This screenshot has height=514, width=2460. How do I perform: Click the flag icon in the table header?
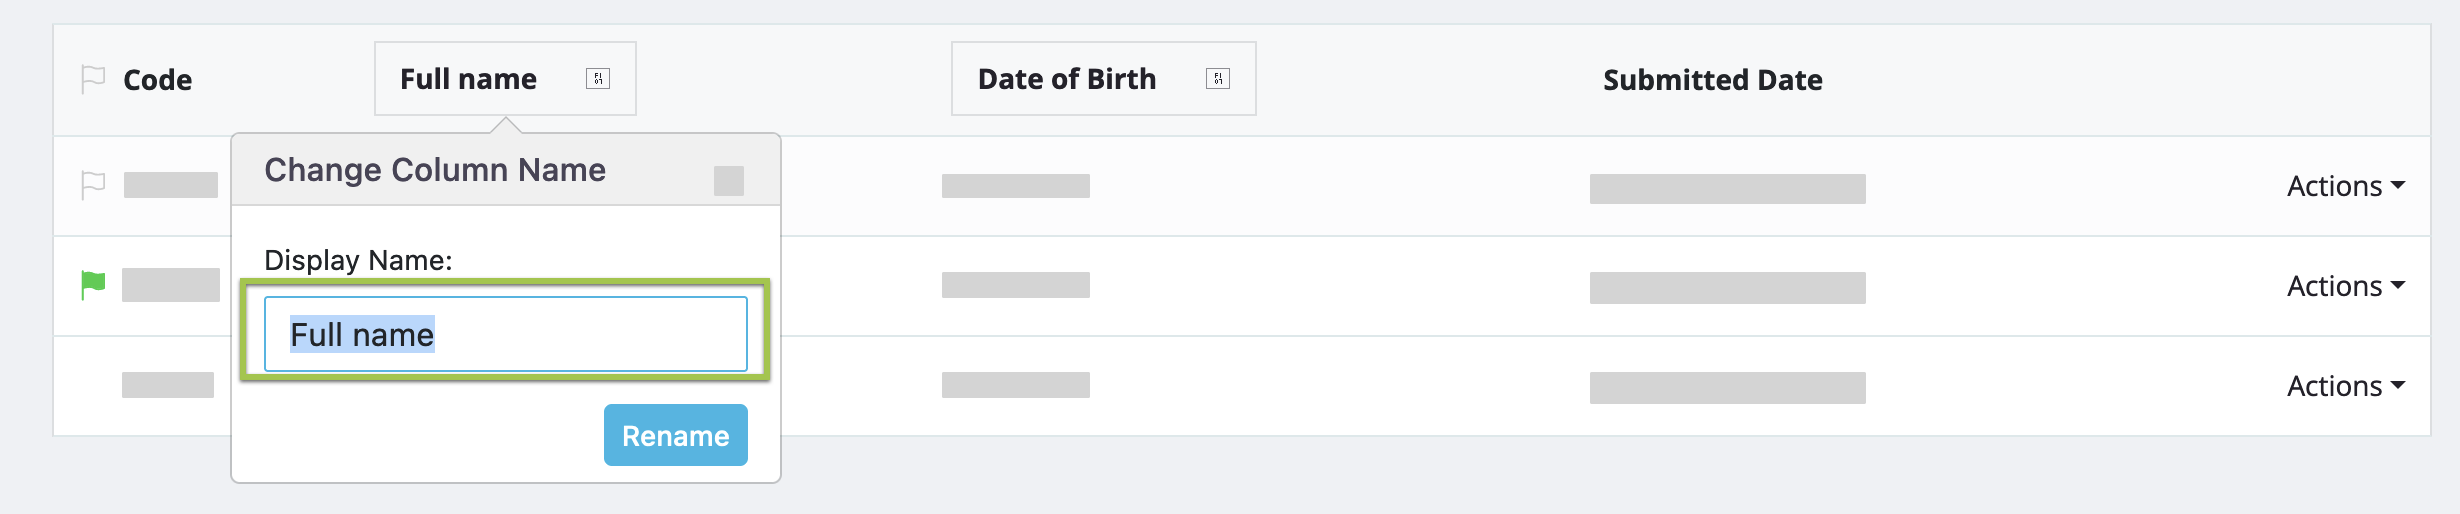coord(93,79)
